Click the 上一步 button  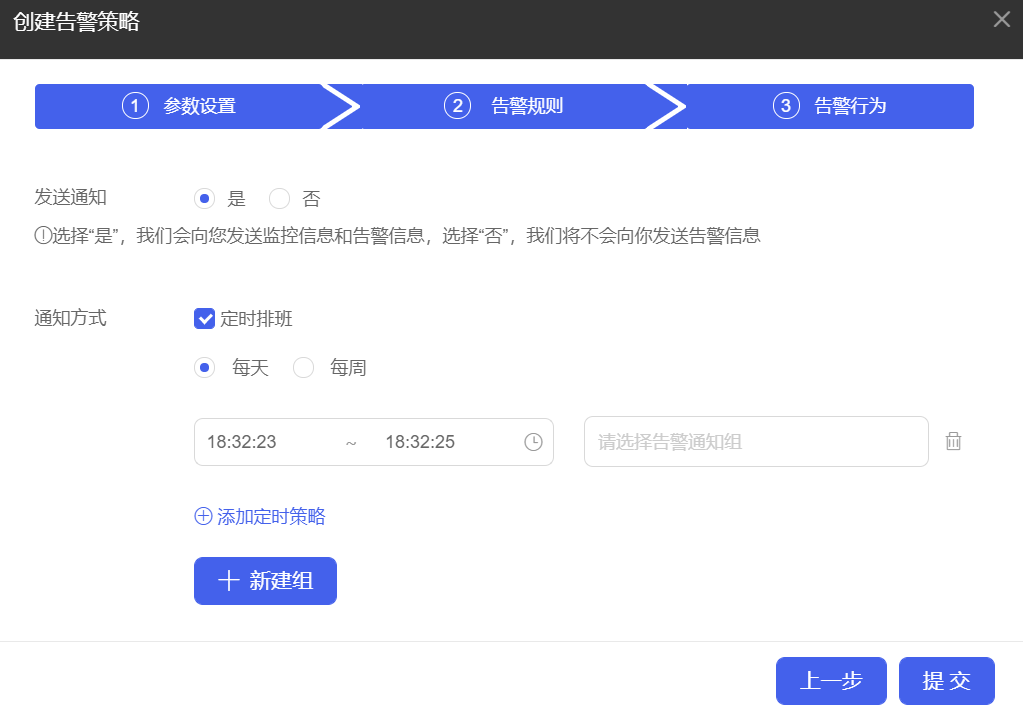(831, 680)
